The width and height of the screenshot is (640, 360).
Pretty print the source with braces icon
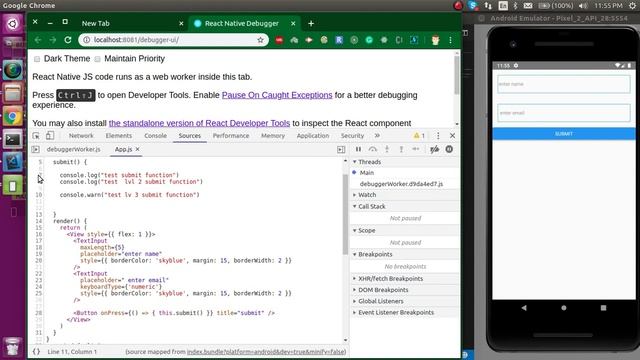[36, 351]
